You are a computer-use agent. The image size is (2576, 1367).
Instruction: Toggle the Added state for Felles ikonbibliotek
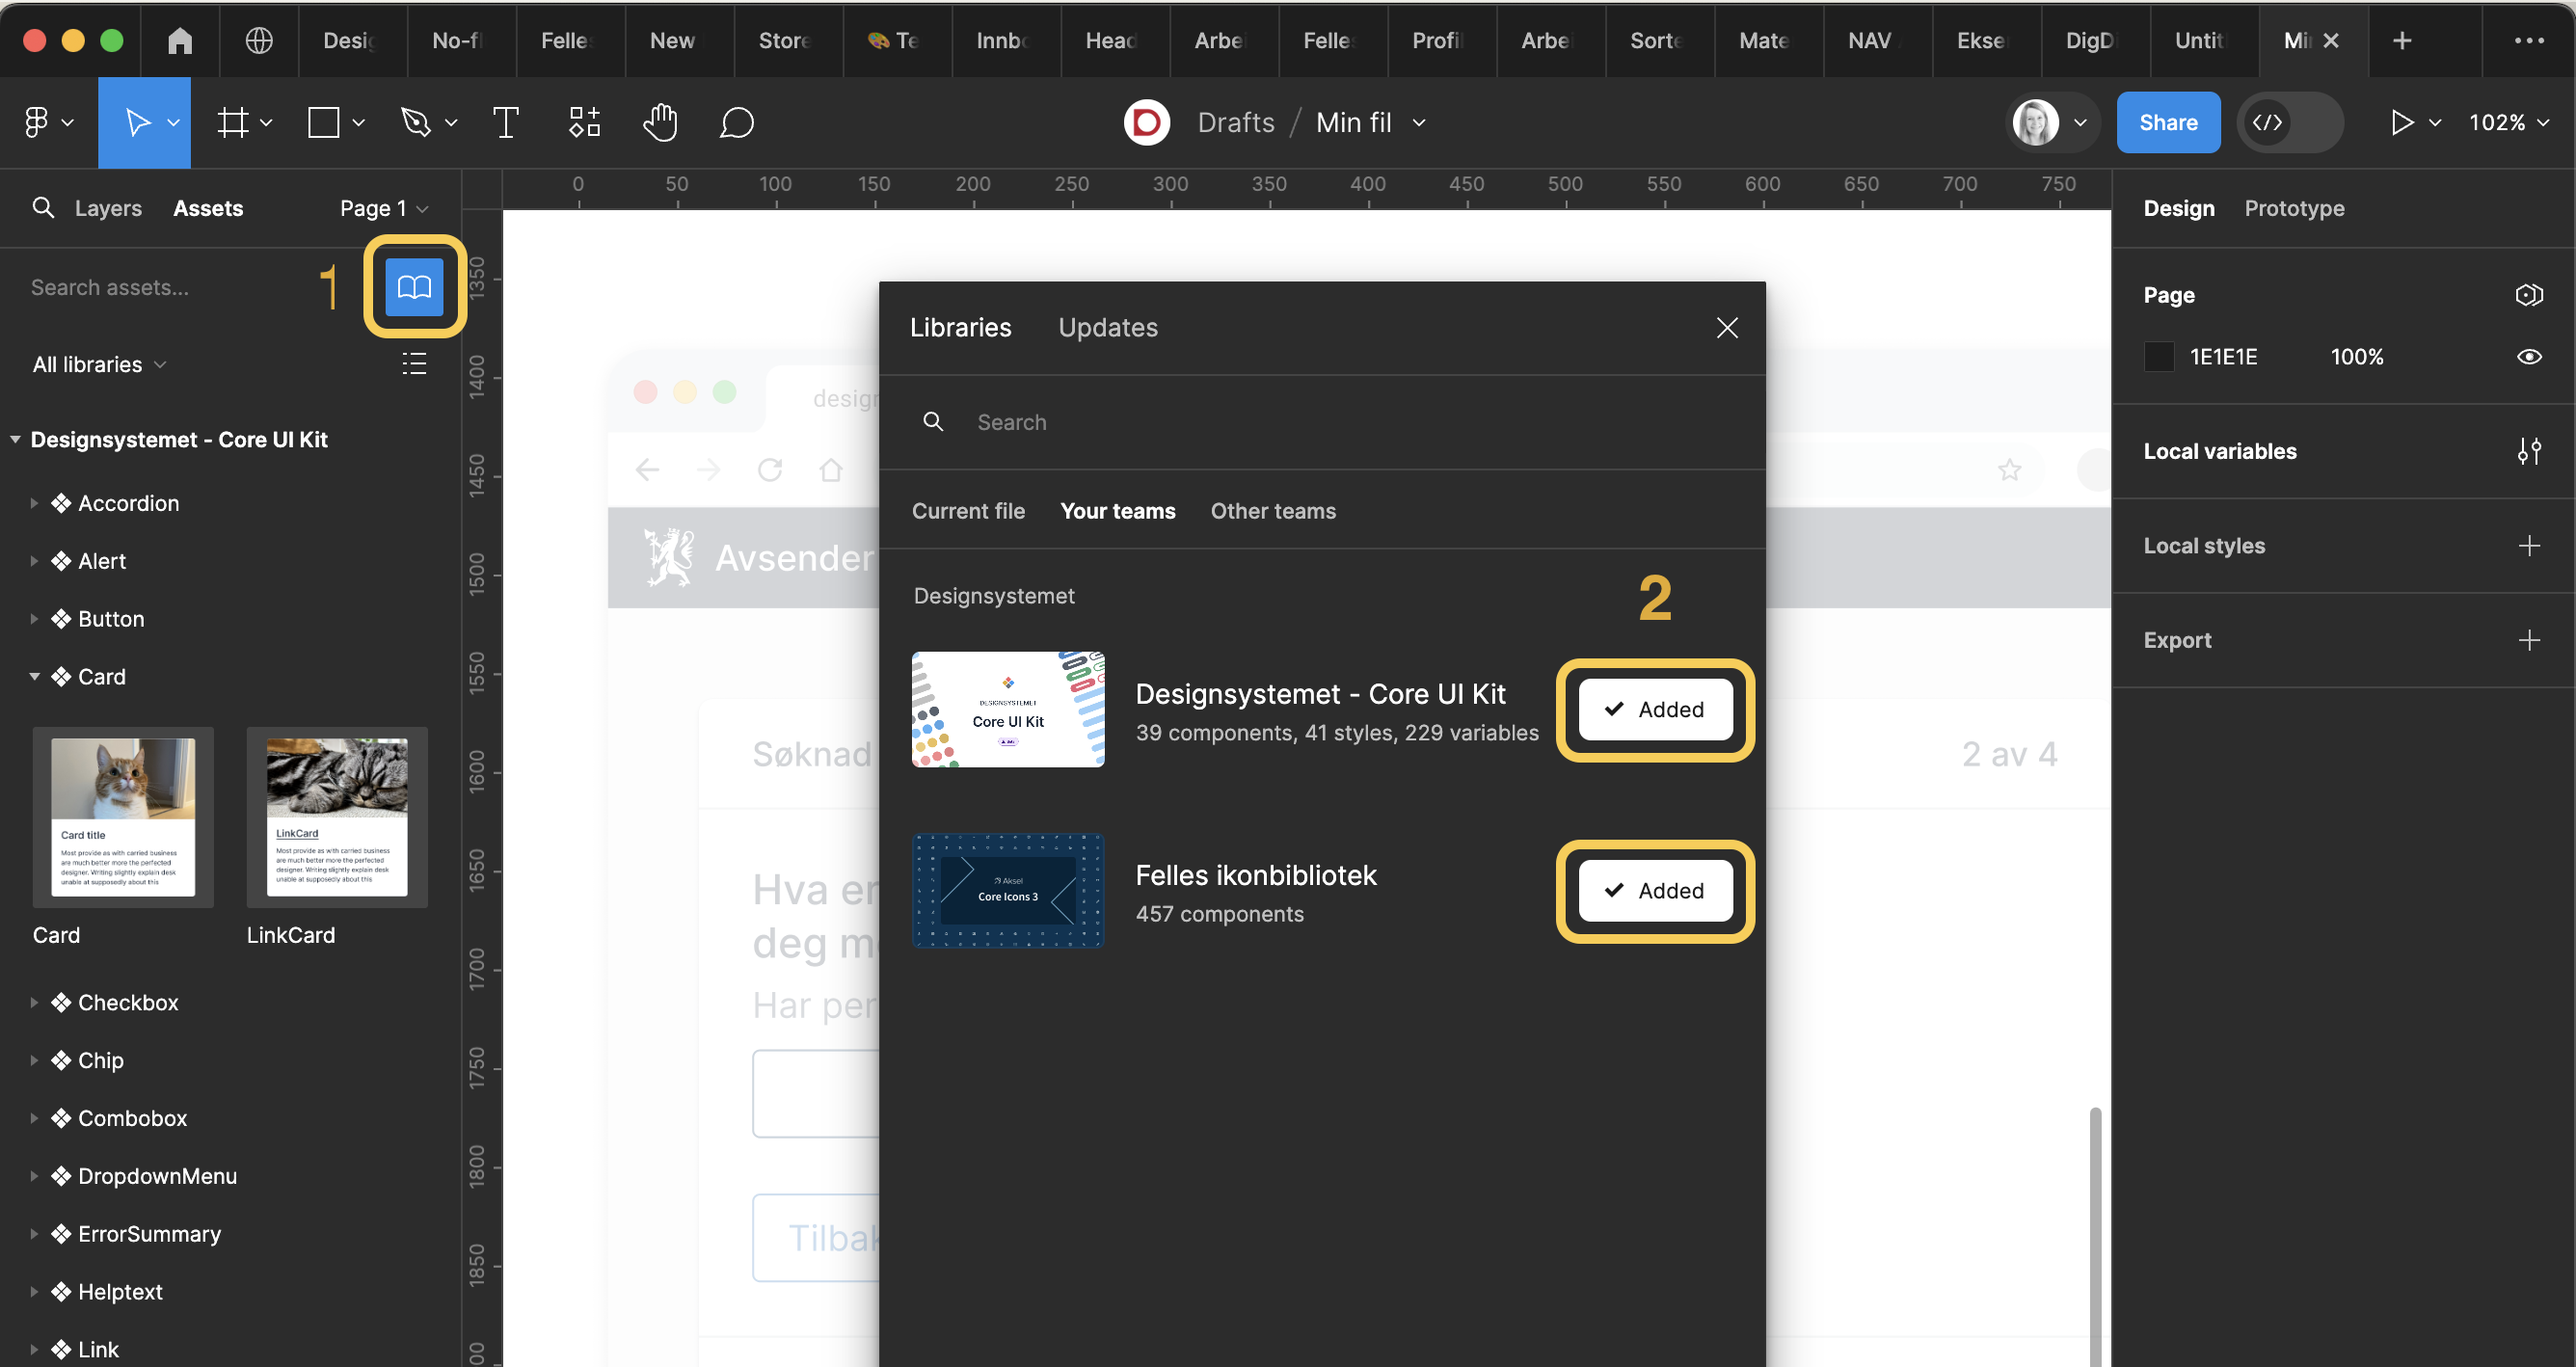coord(1655,891)
